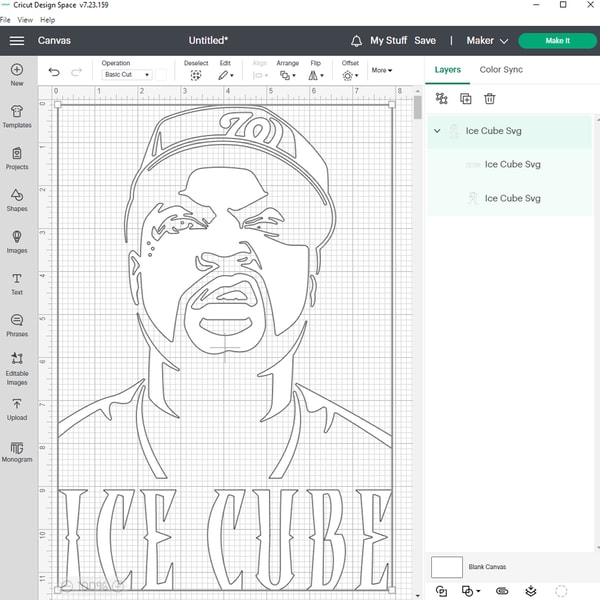Click the ICE CUBE lettering on canvas
The image size is (600, 600).
pos(225,540)
